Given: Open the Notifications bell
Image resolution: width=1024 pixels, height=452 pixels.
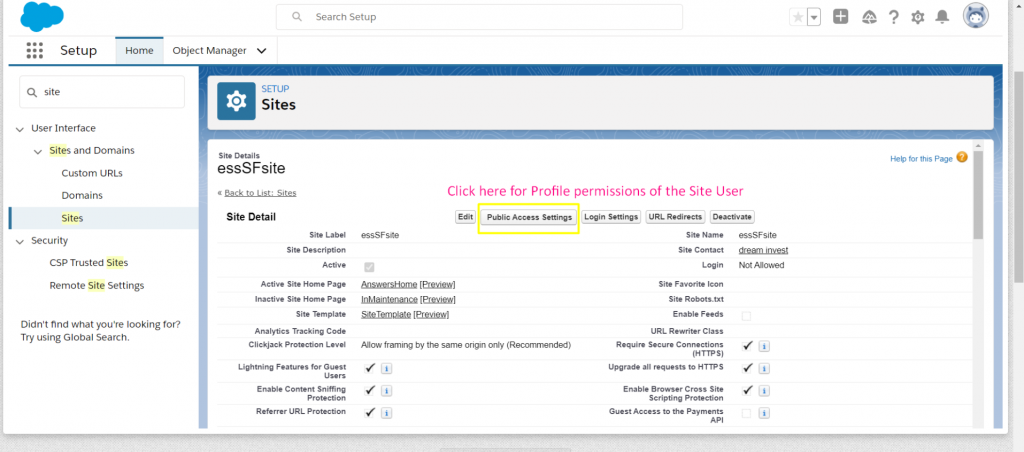Looking at the screenshot, I should 942,17.
